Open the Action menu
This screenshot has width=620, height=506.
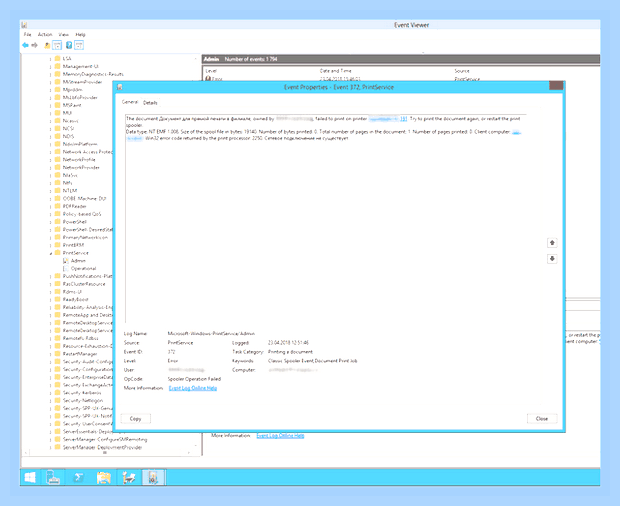point(45,34)
